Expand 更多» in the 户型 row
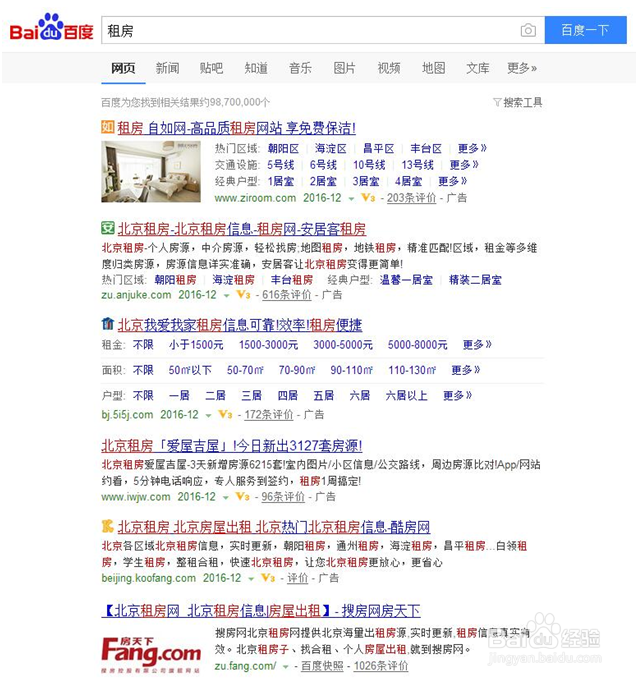Screen dimensions: 636x681 tap(457, 396)
